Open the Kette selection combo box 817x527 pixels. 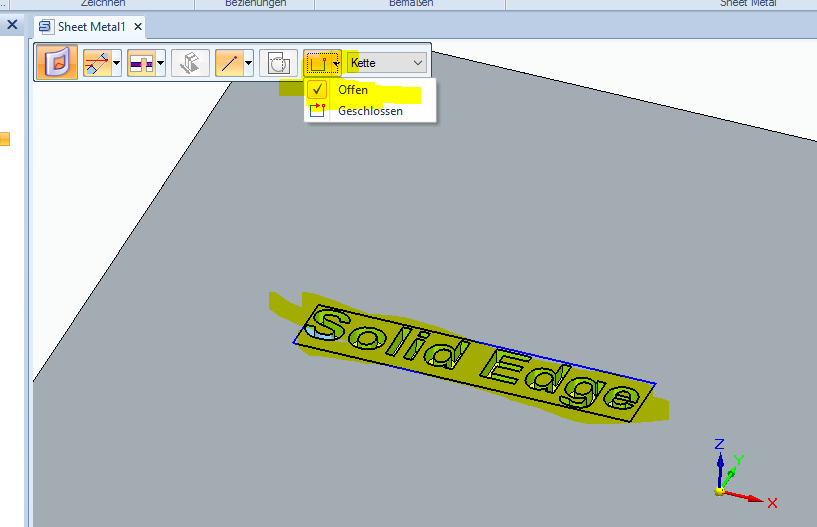point(387,63)
